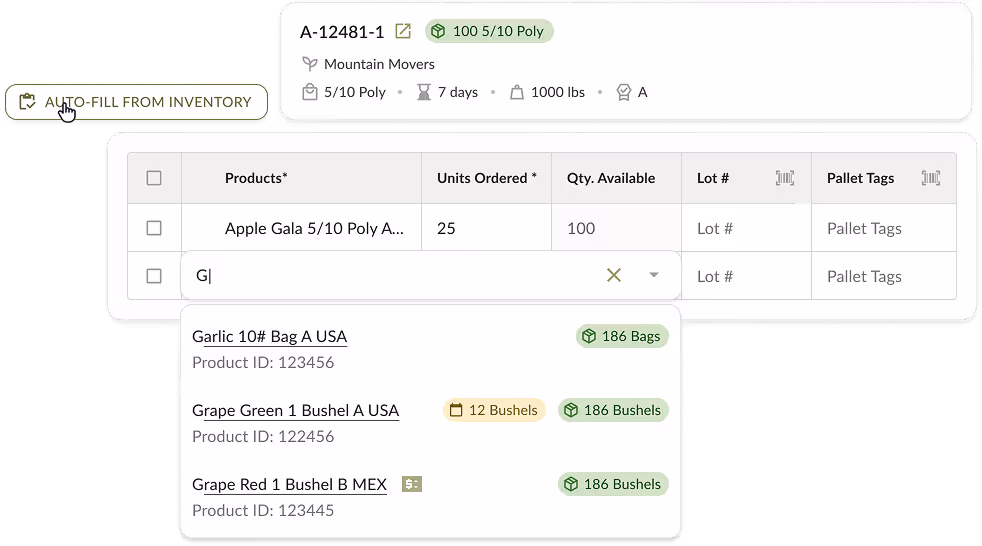Click the grade A ribbon icon

[623, 92]
